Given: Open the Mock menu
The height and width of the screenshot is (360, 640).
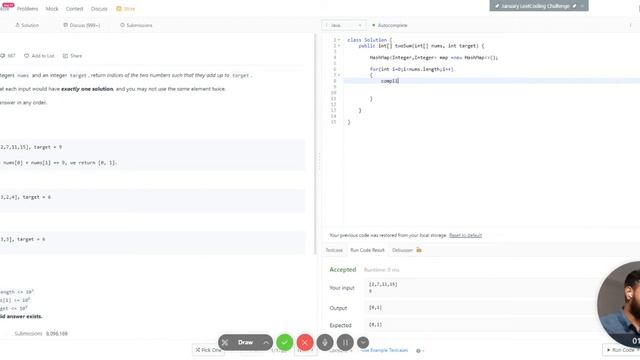Looking at the screenshot, I should pyautogui.click(x=52, y=9).
